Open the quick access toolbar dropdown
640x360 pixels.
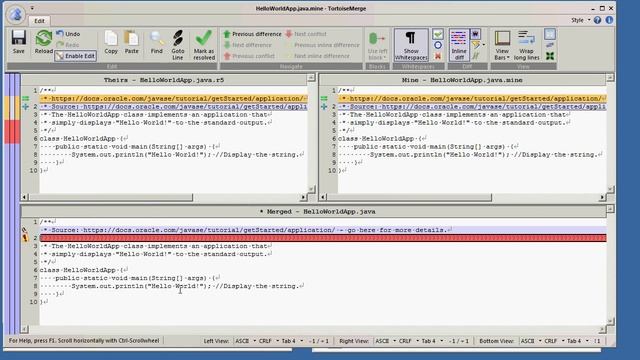(x=32, y=8)
